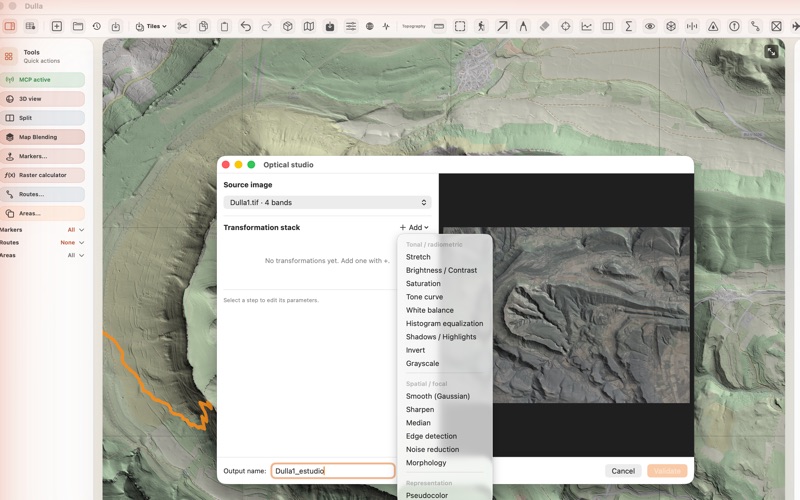Image resolution: width=800 pixels, height=500 pixels.
Task: Expand Markers filter set to All
Action: point(76,230)
